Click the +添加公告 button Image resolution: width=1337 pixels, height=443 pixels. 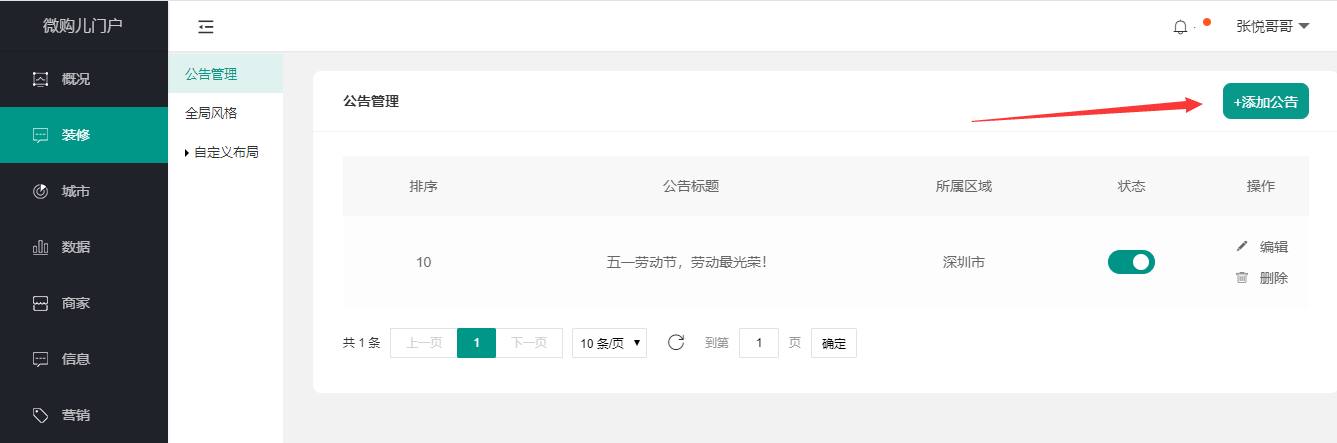(1266, 101)
